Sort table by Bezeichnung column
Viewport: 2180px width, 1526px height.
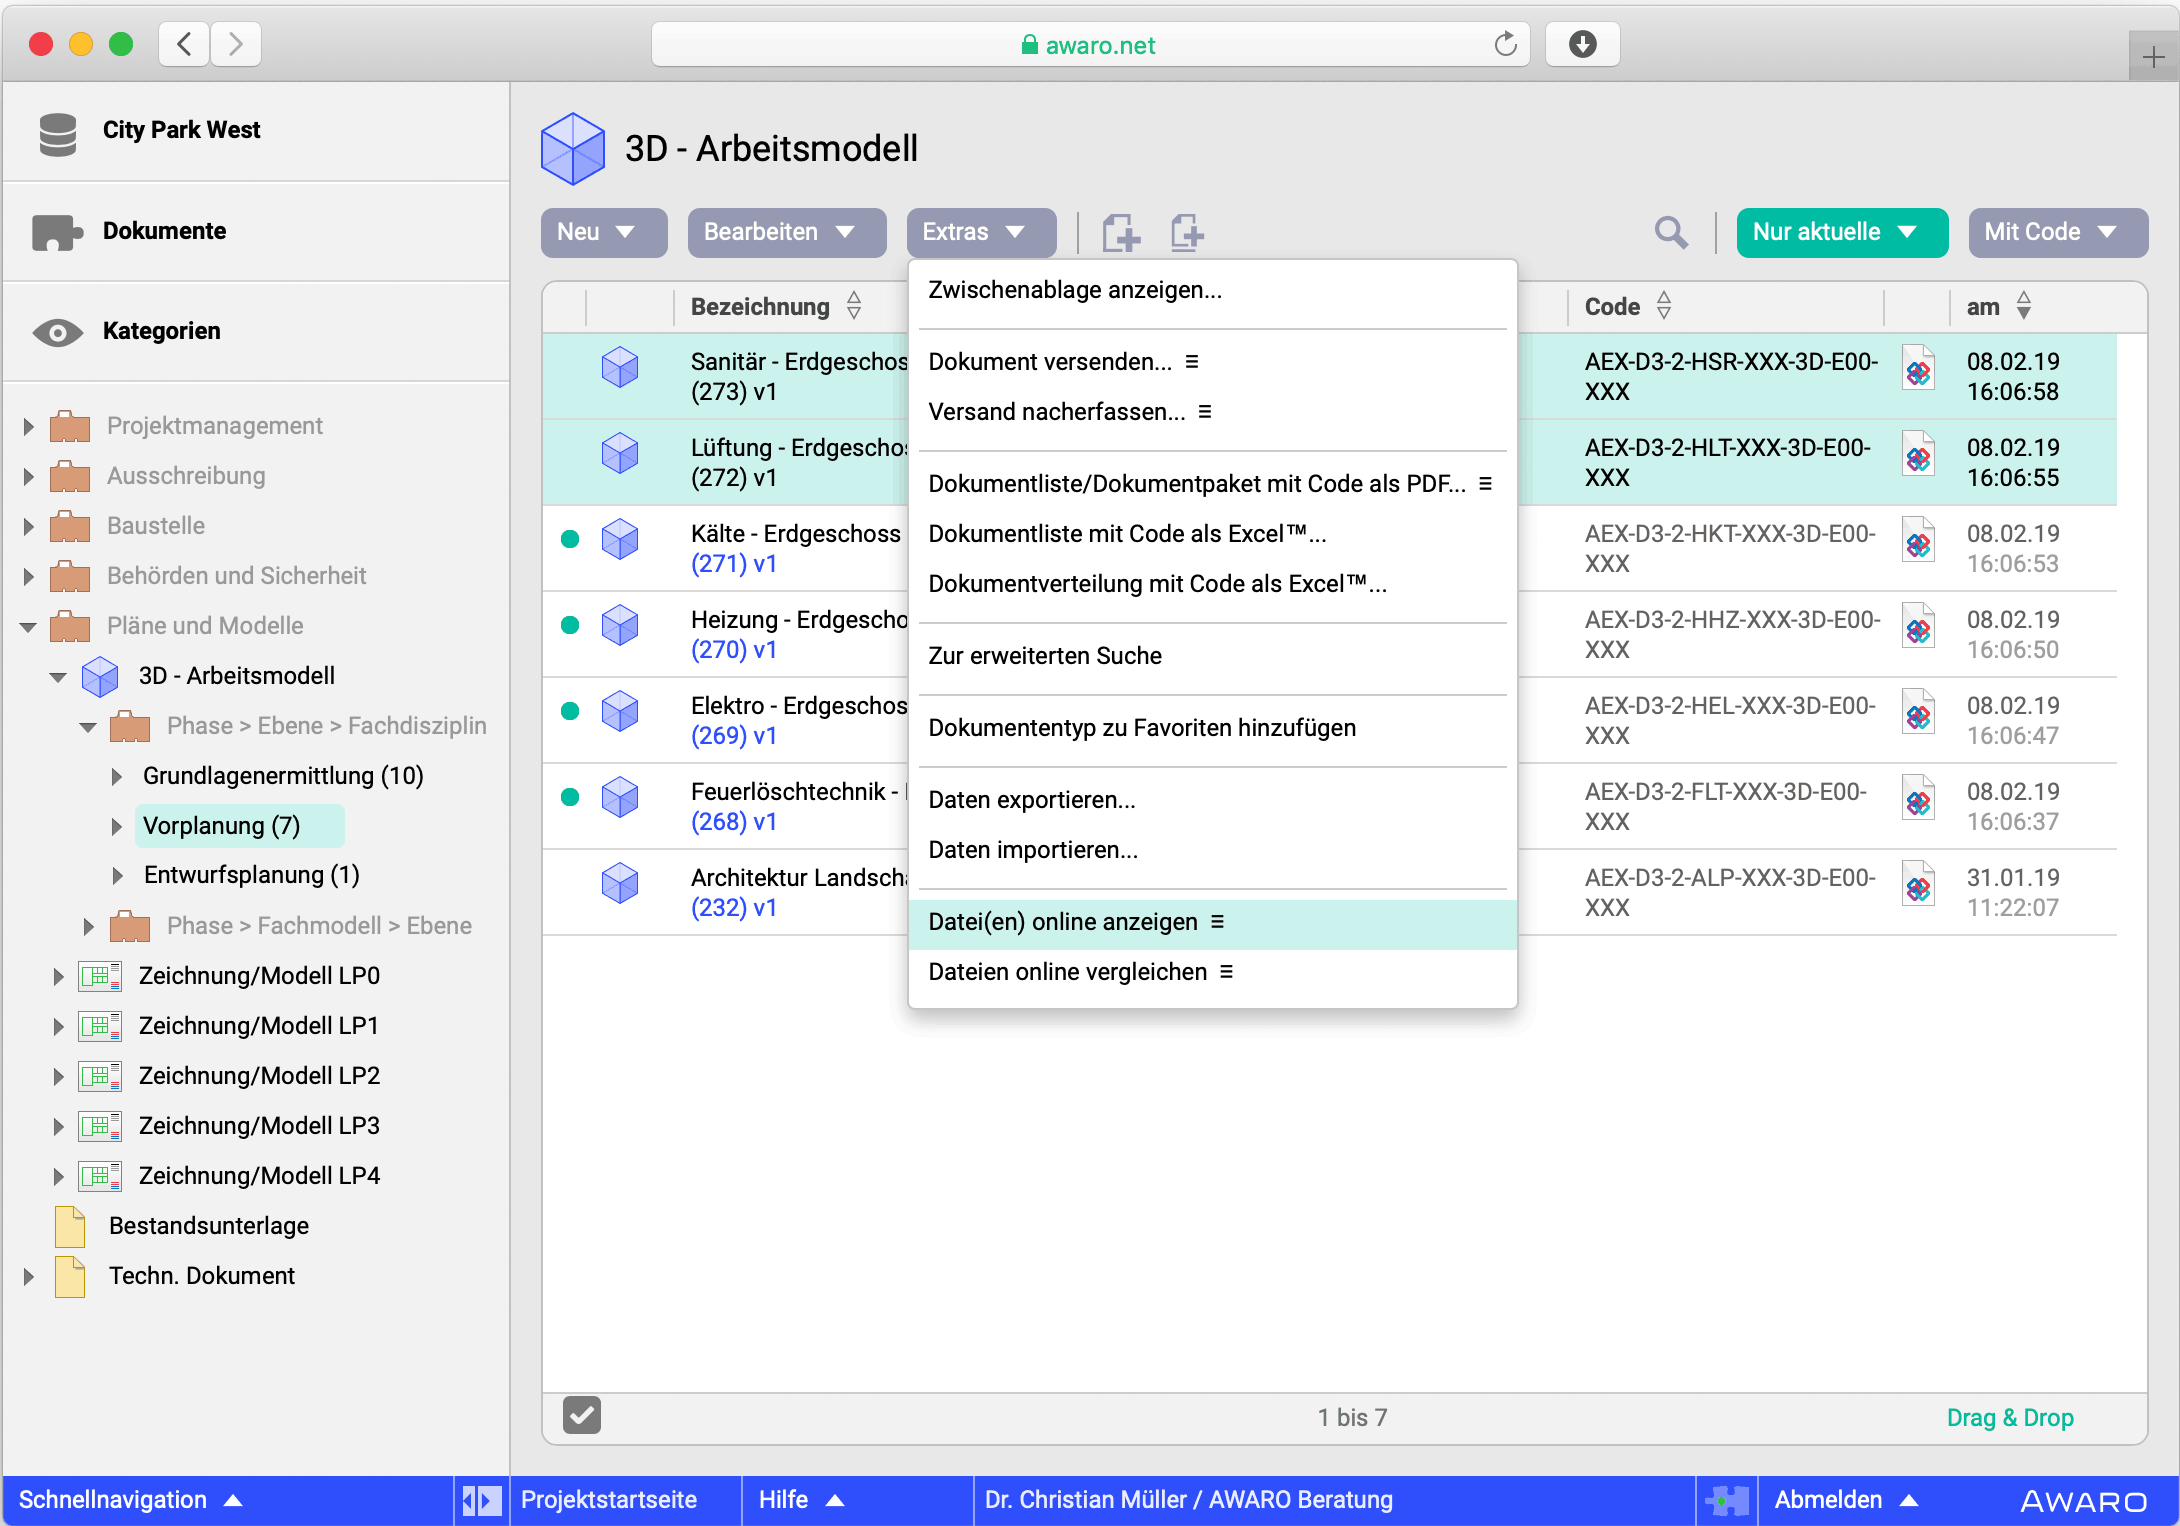click(x=775, y=306)
